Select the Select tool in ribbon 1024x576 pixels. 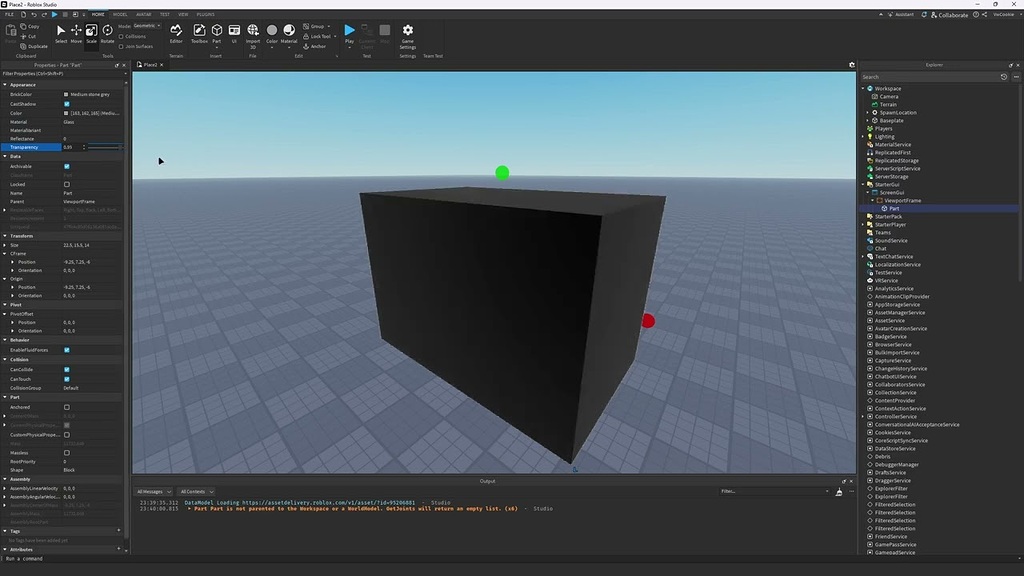point(61,33)
